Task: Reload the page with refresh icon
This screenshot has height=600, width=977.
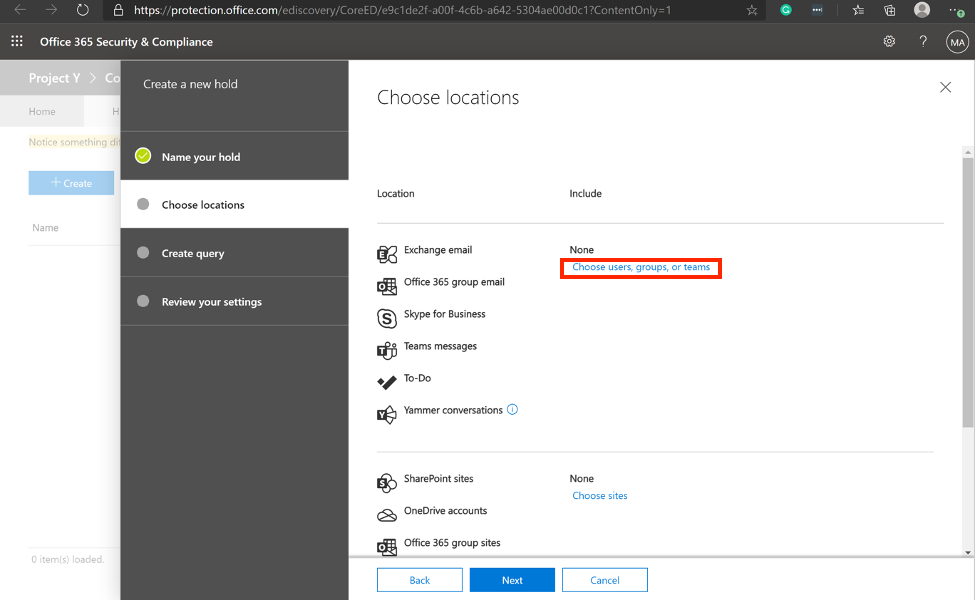Action: pyautogui.click(x=82, y=10)
